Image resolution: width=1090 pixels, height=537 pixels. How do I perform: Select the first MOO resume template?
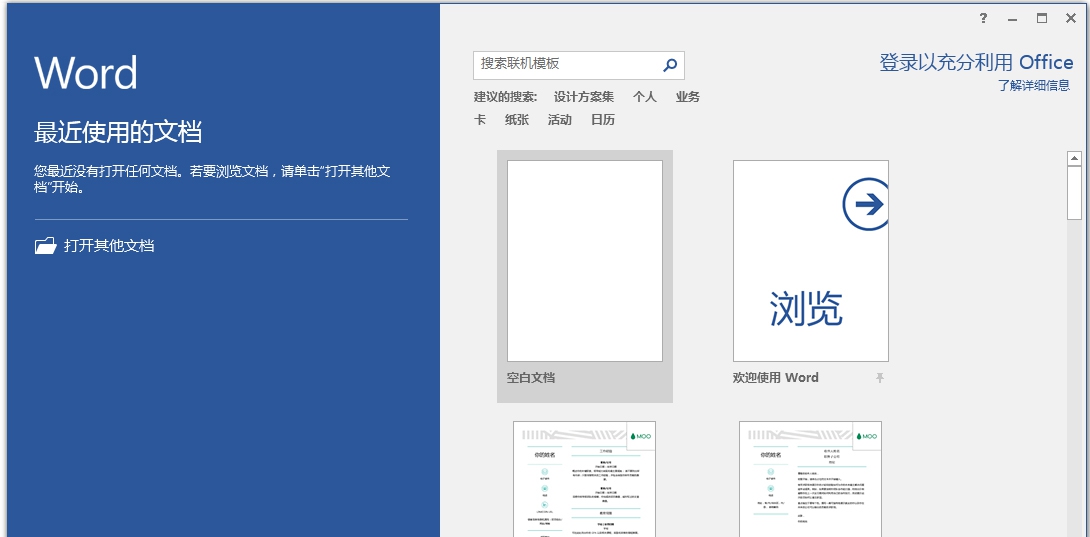[585, 479]
